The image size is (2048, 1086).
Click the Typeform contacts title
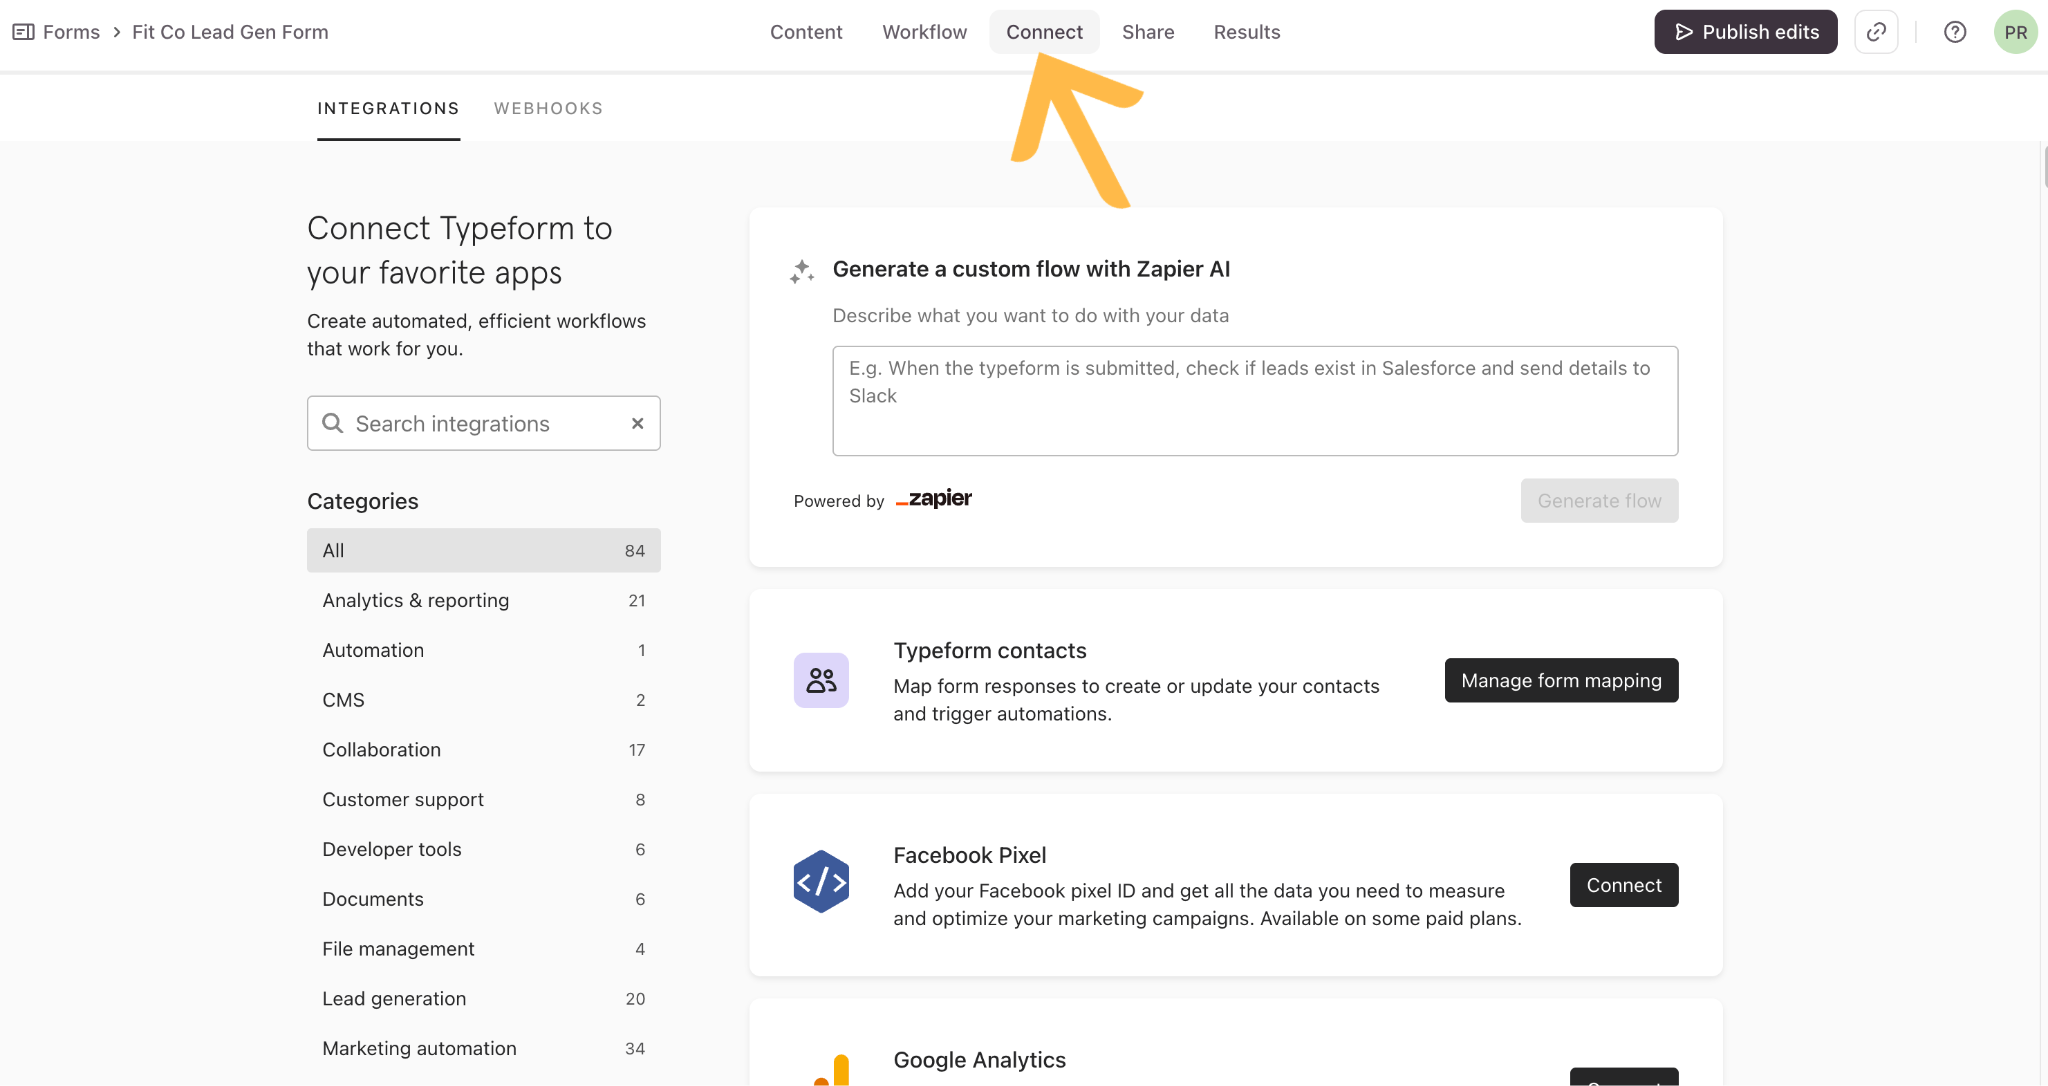990,651
